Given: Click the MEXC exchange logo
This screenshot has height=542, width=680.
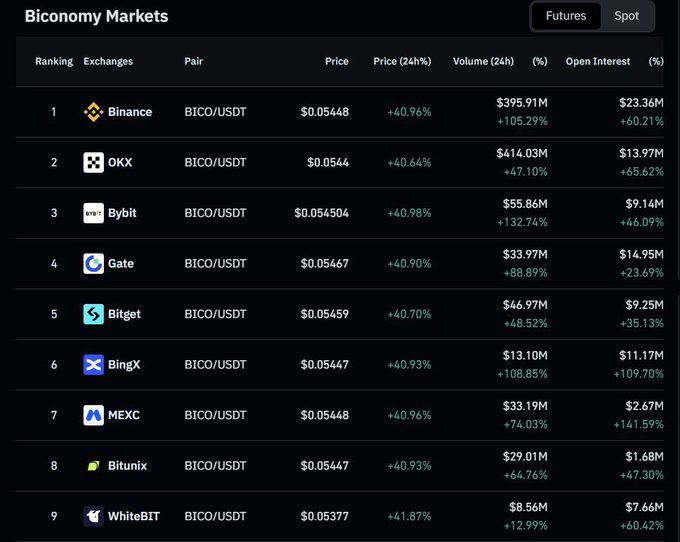Looking at the screenshot, I should pyautogui.click(x=93, y=415).
